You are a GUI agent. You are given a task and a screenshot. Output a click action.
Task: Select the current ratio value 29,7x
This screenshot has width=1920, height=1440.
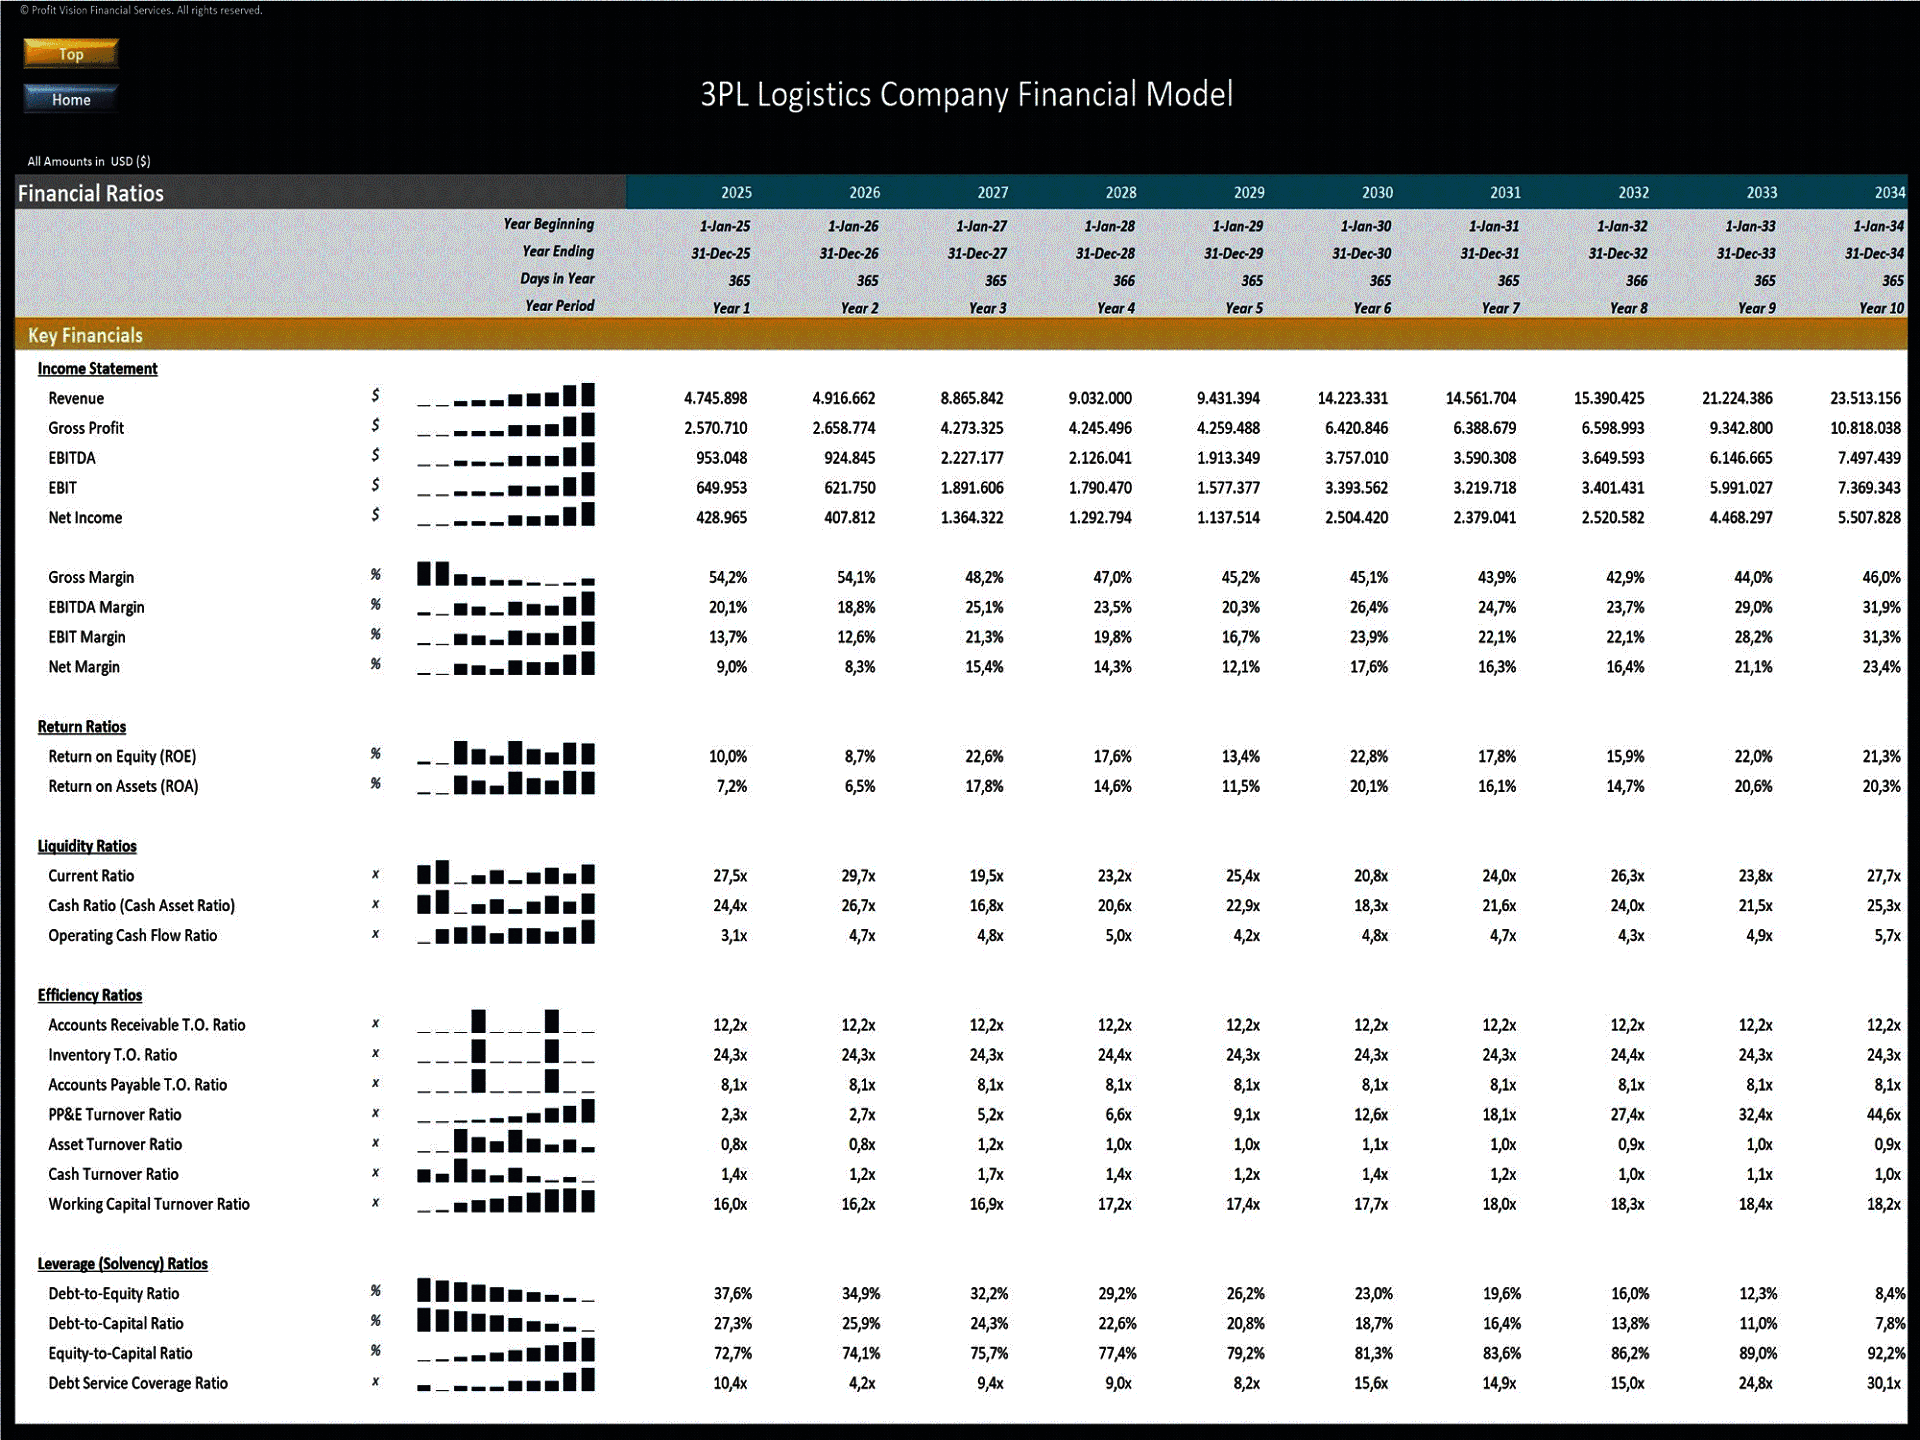tap(858, 876)
